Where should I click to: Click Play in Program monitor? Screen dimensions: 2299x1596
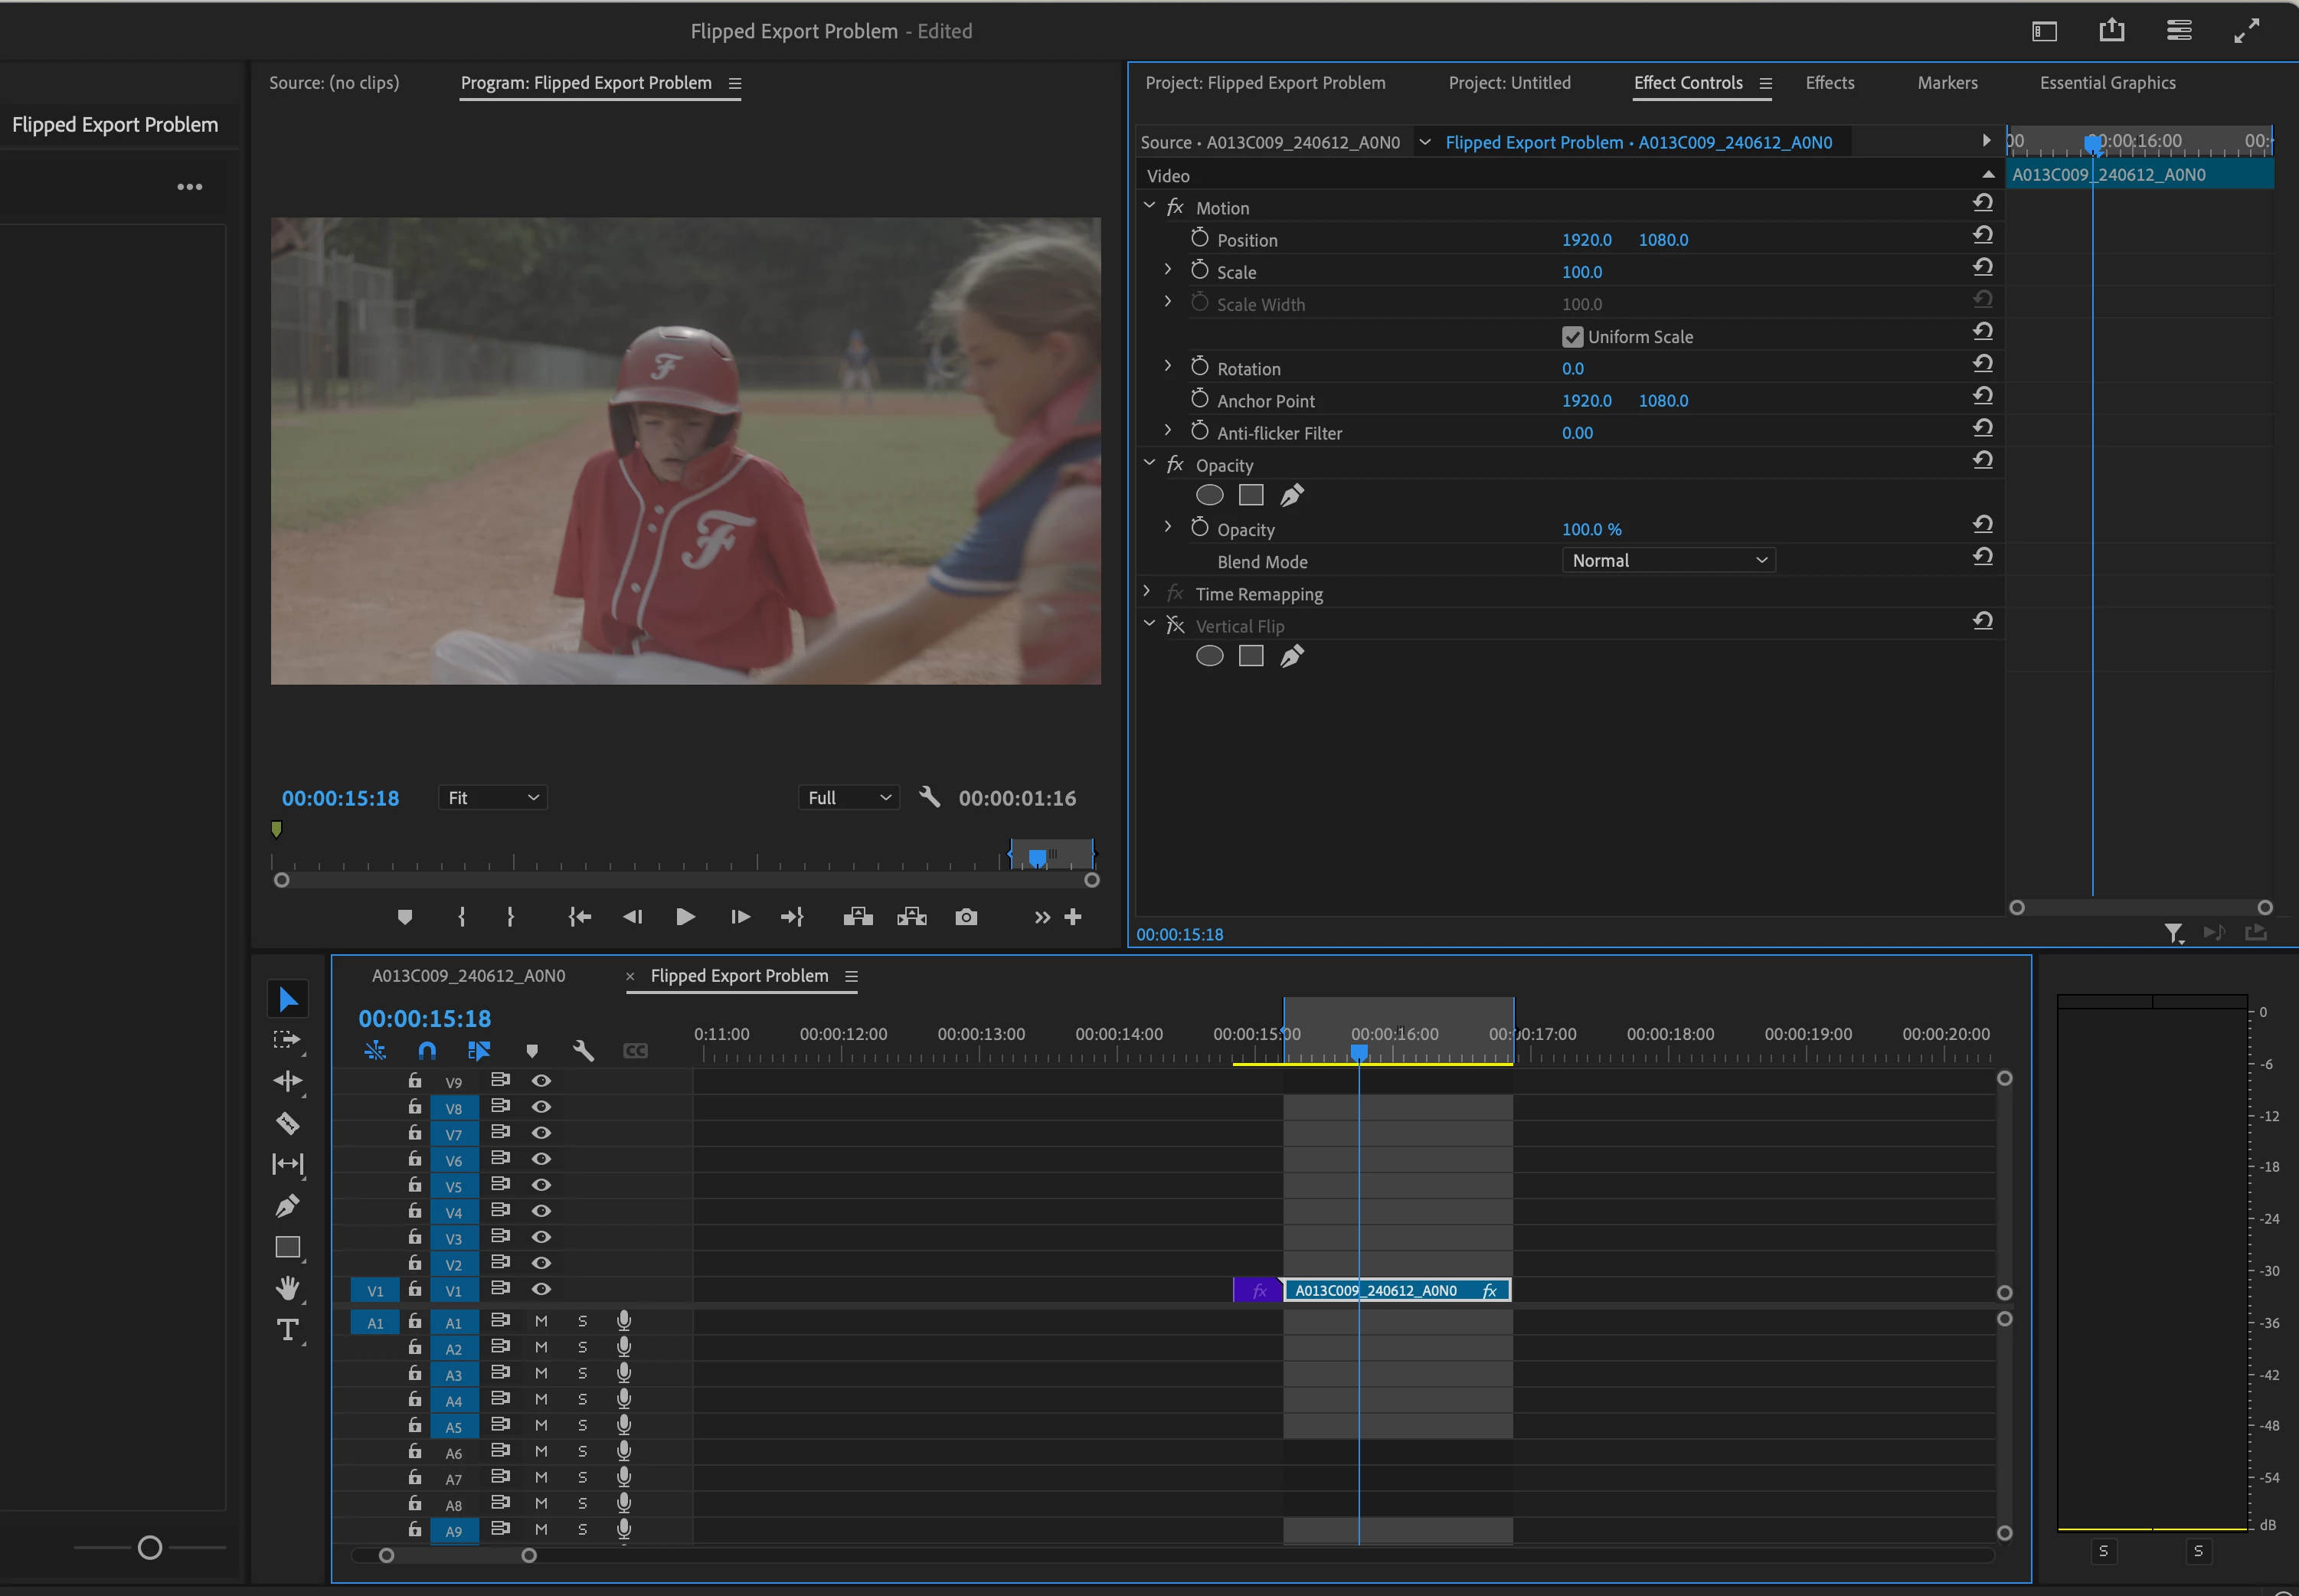pyautogui.click(x=685, y=917)
